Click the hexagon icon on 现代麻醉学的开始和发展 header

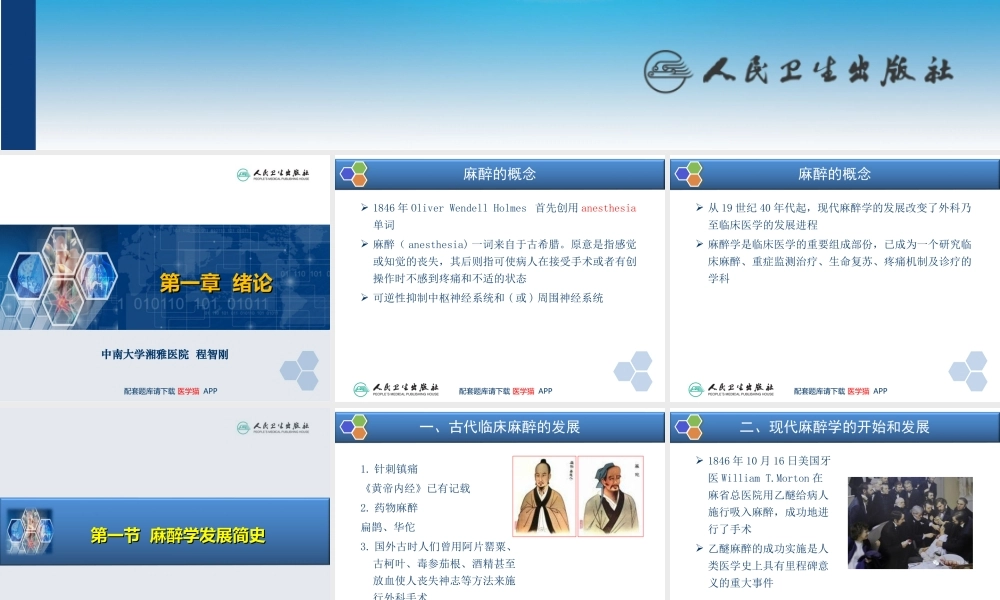click(687, 426)
